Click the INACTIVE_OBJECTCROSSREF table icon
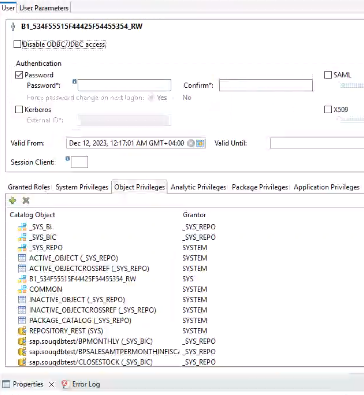The image size is (364, 395). 22,310
